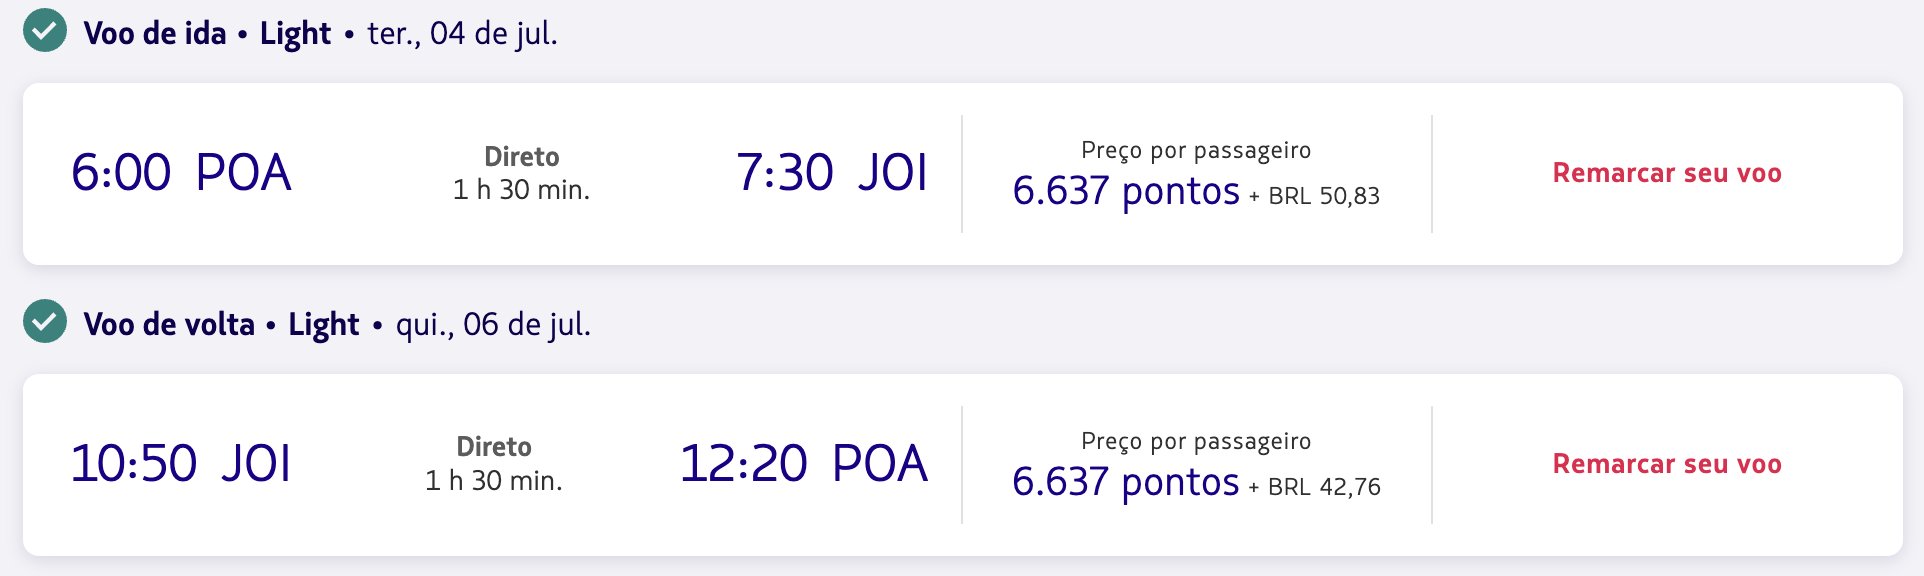Click the date qui., 06 de jul.
This screenshot has width=1924, height=576.
[x=493, y=324]
